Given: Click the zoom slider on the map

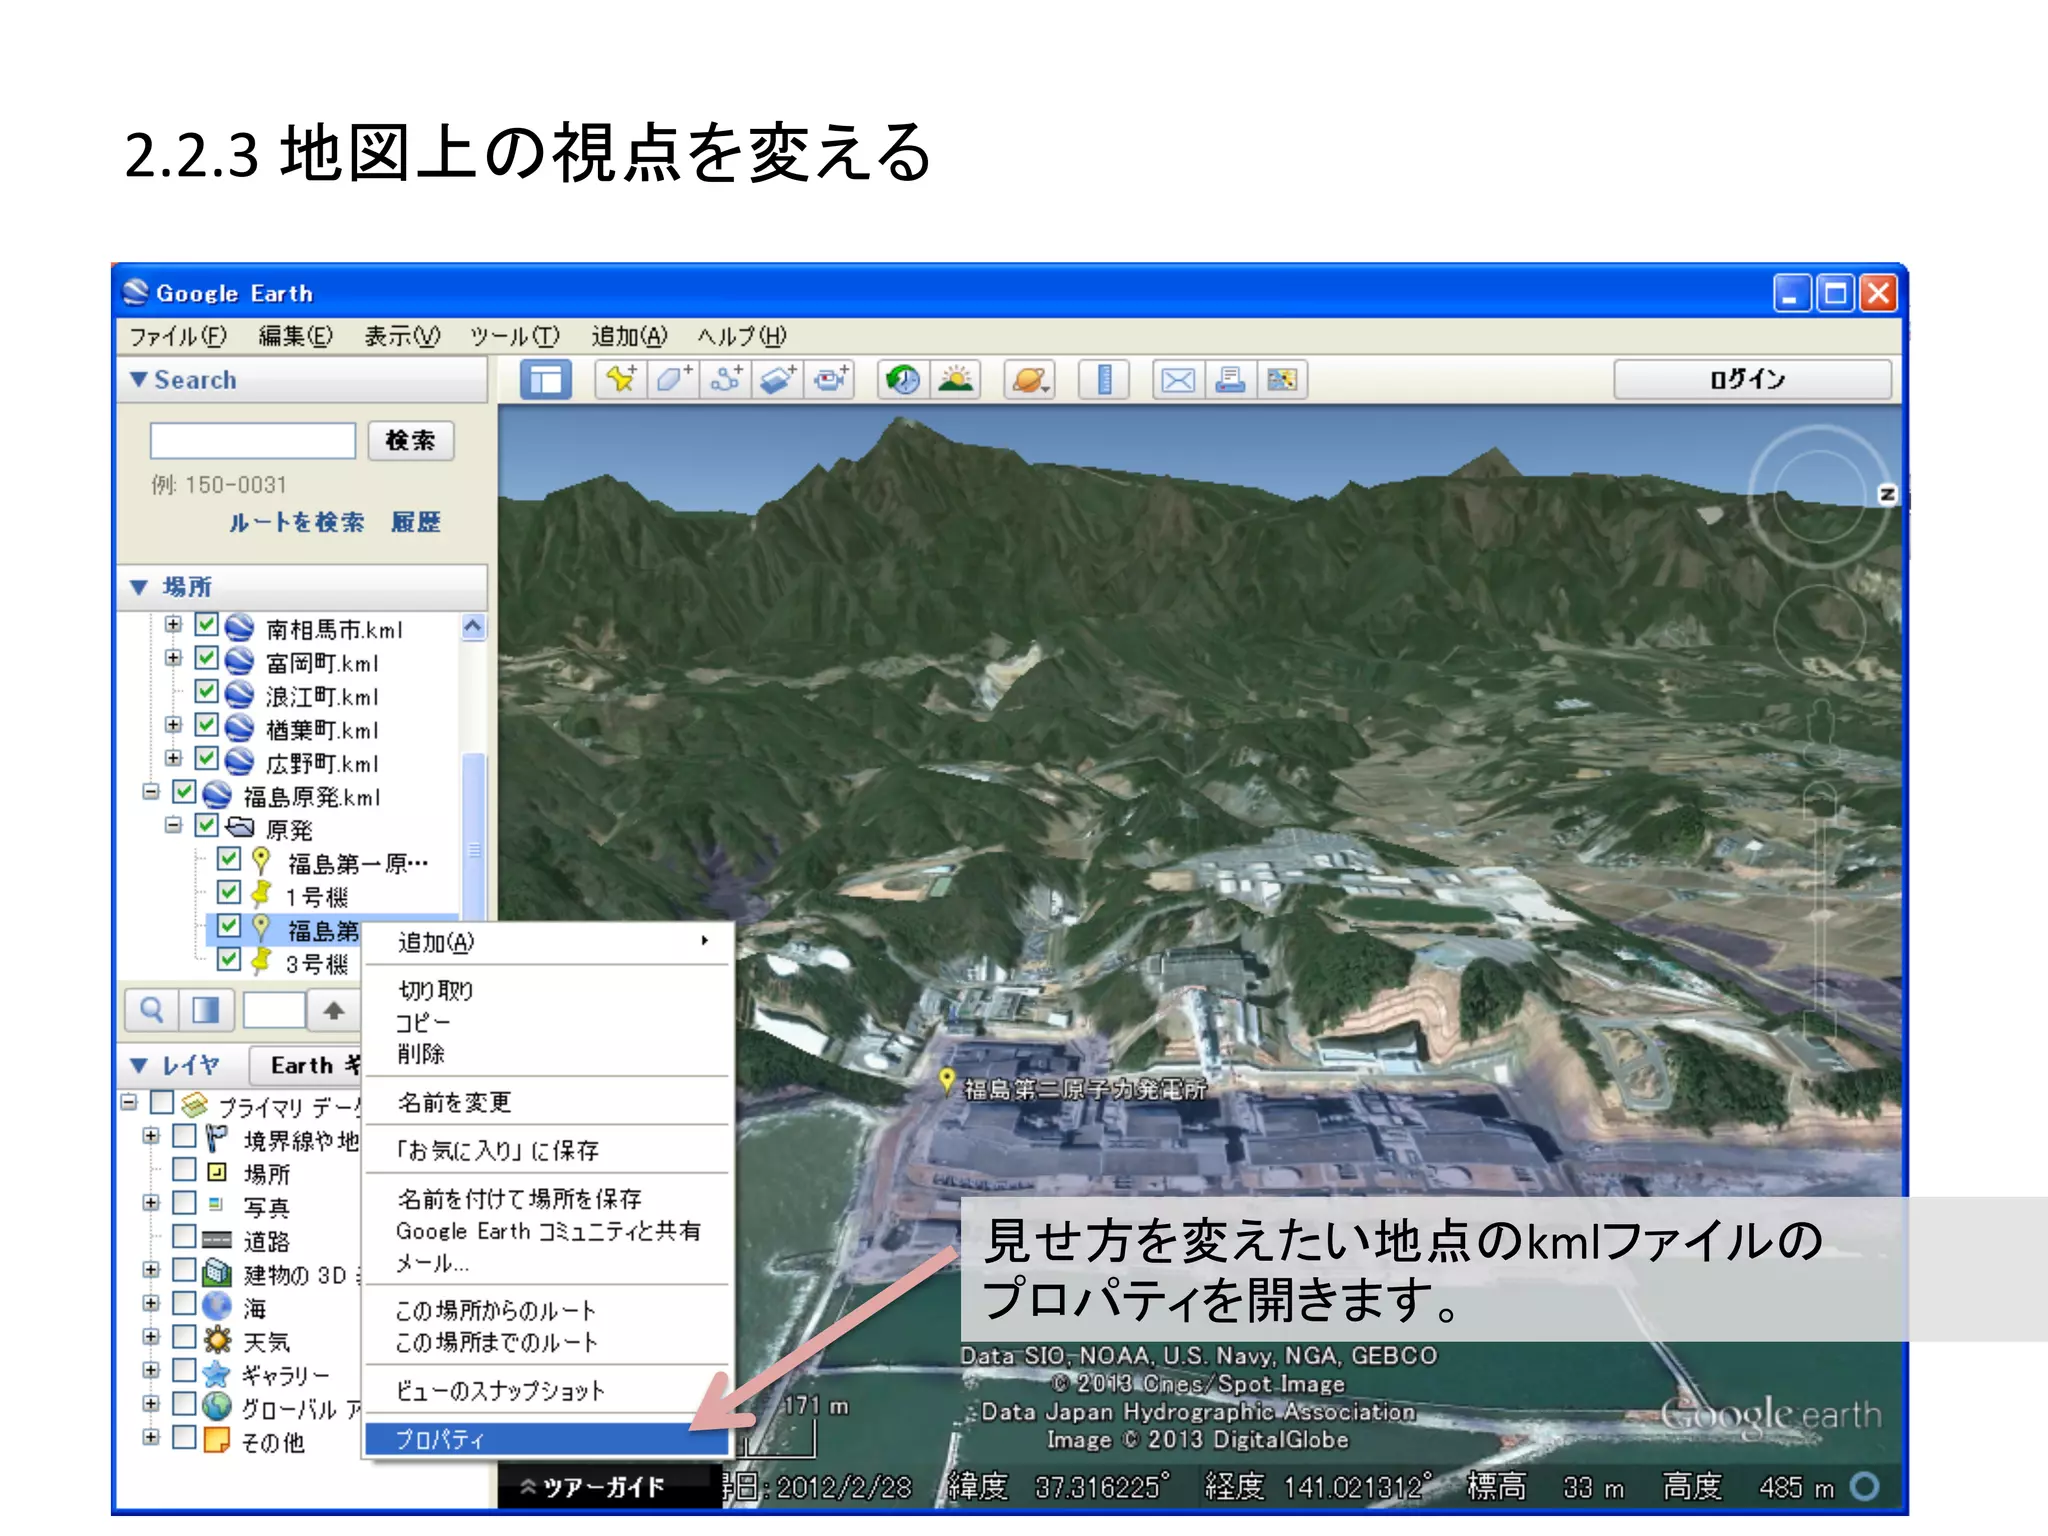Looking at the screenshot, I should [1820, 915].
